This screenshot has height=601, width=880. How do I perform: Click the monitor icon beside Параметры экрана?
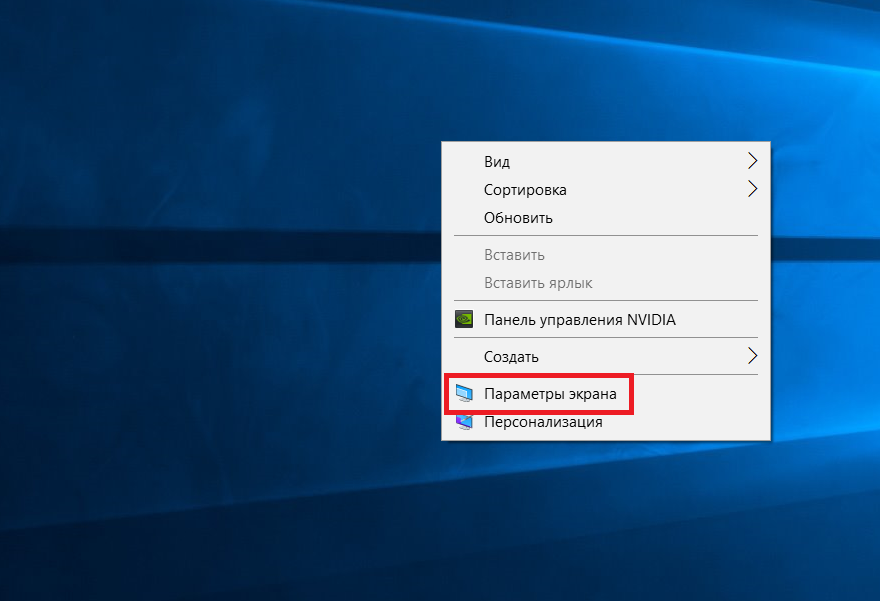tap(464, 393)
